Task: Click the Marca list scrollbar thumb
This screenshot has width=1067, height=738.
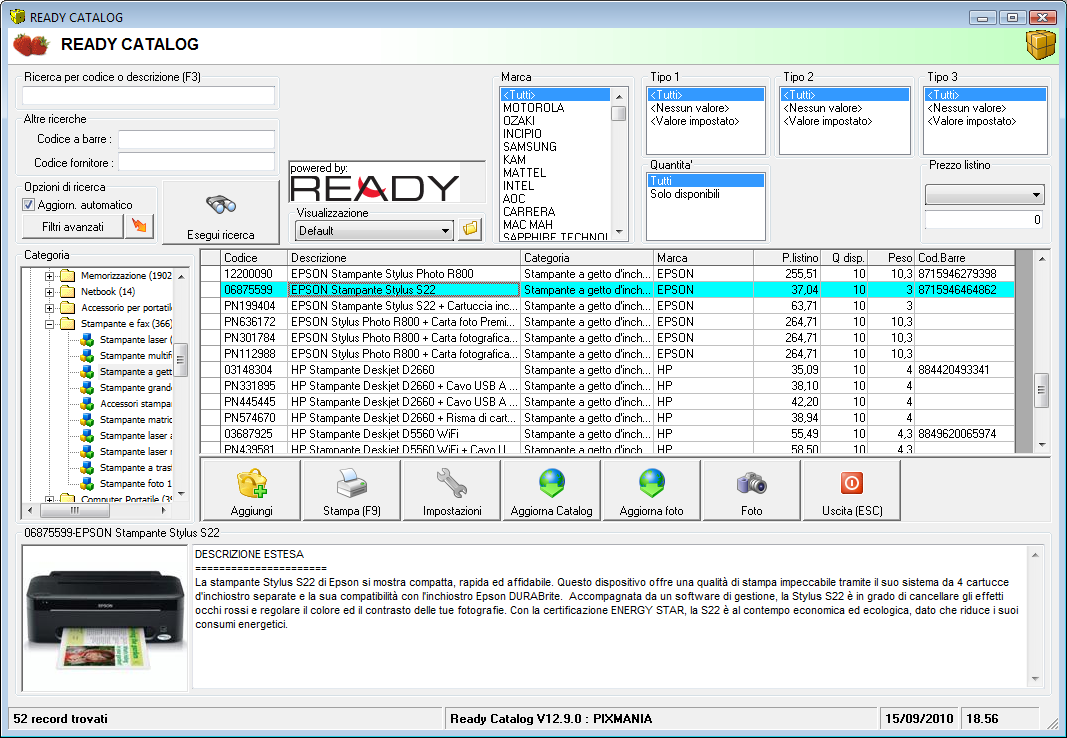Action: coord(619,113)
